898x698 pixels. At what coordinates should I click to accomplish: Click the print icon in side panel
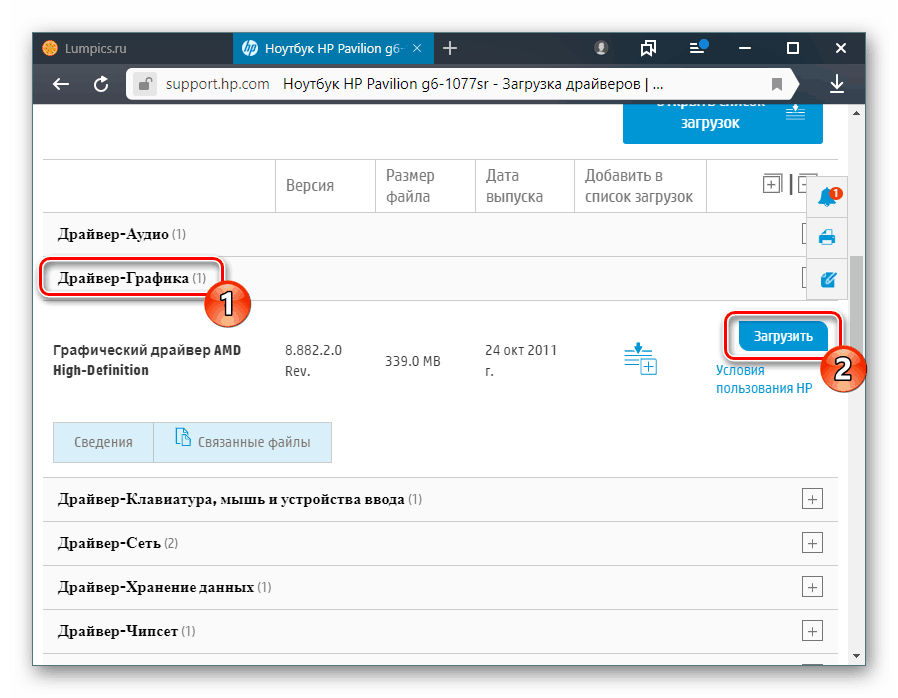[x=827, y=236]
